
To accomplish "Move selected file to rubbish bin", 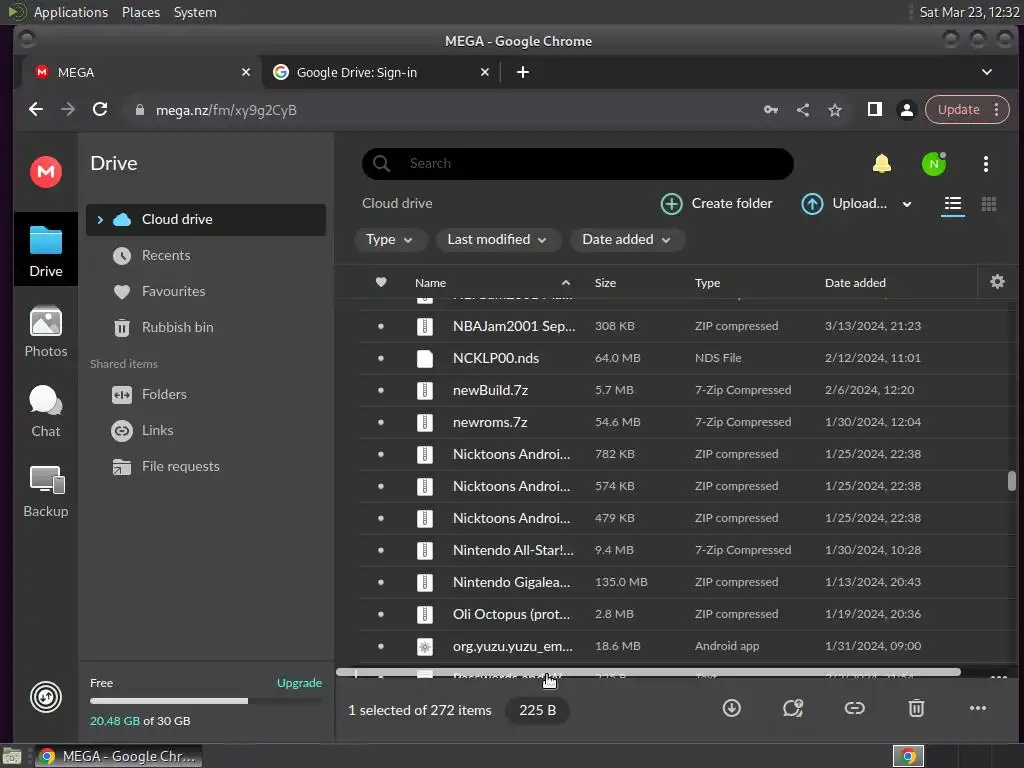I will 916,708.
